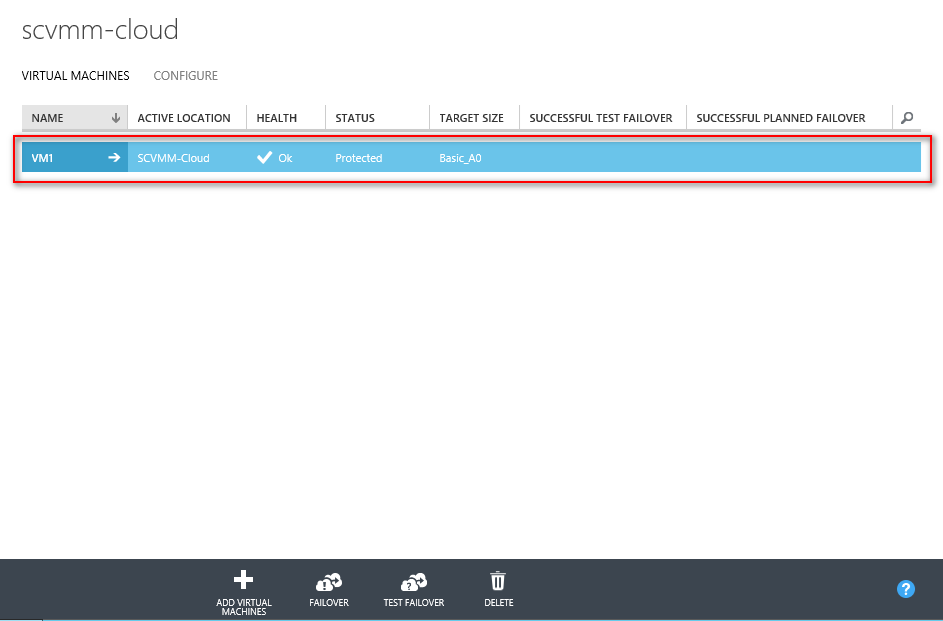Viewport: 943px width, 621px height.
Task: Click the SCVMM-Cloud location cell
Action: (173, 158)
